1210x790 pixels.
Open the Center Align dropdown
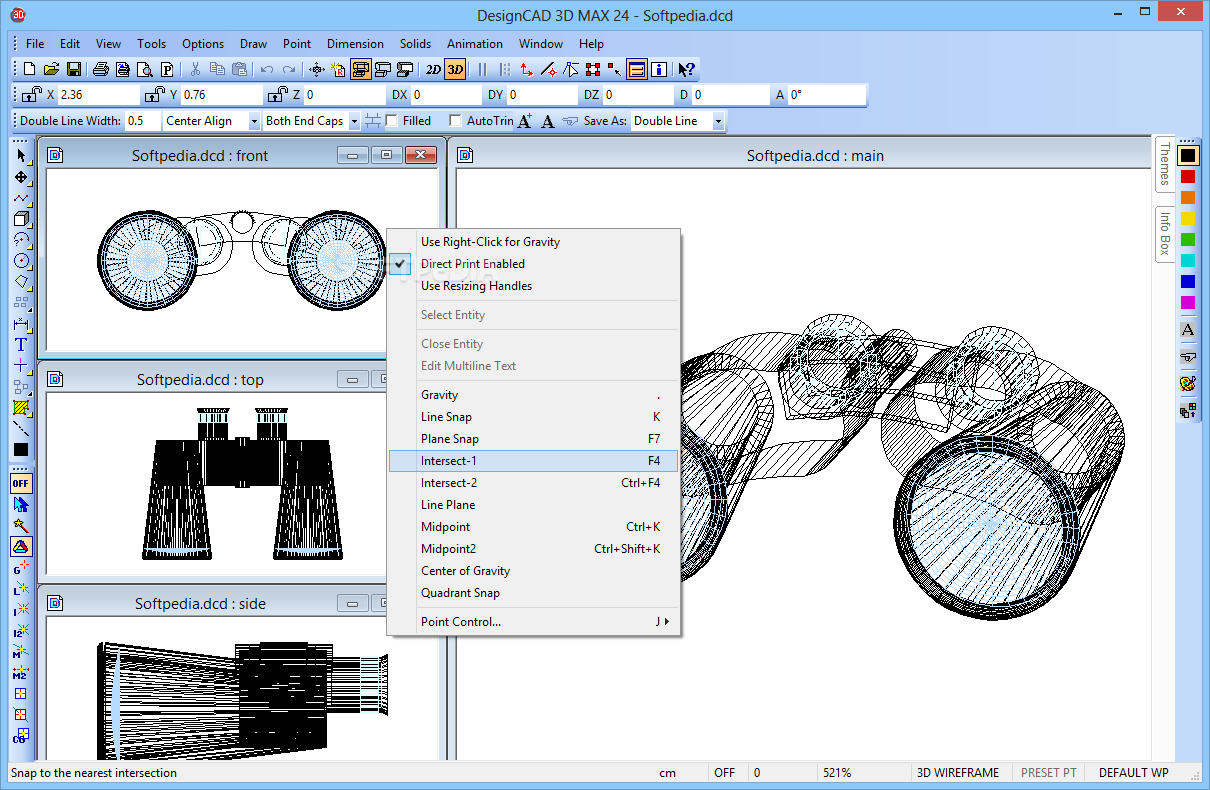[255, 120]
